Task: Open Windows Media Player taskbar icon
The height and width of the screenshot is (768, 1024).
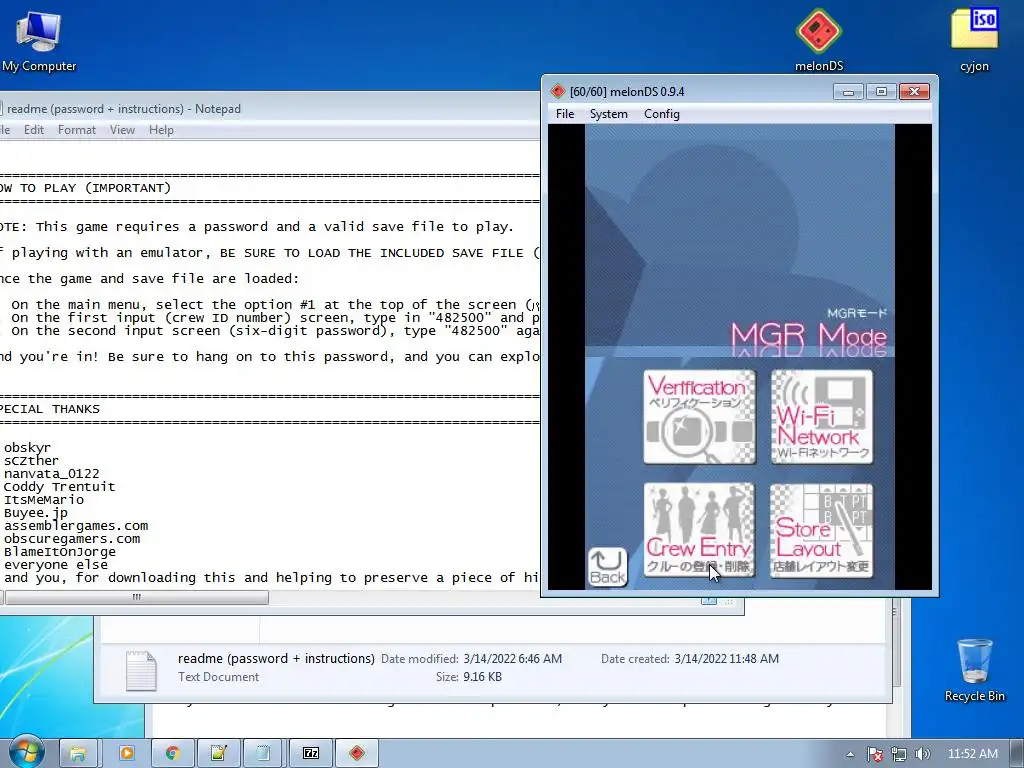Action: point(127,754)
